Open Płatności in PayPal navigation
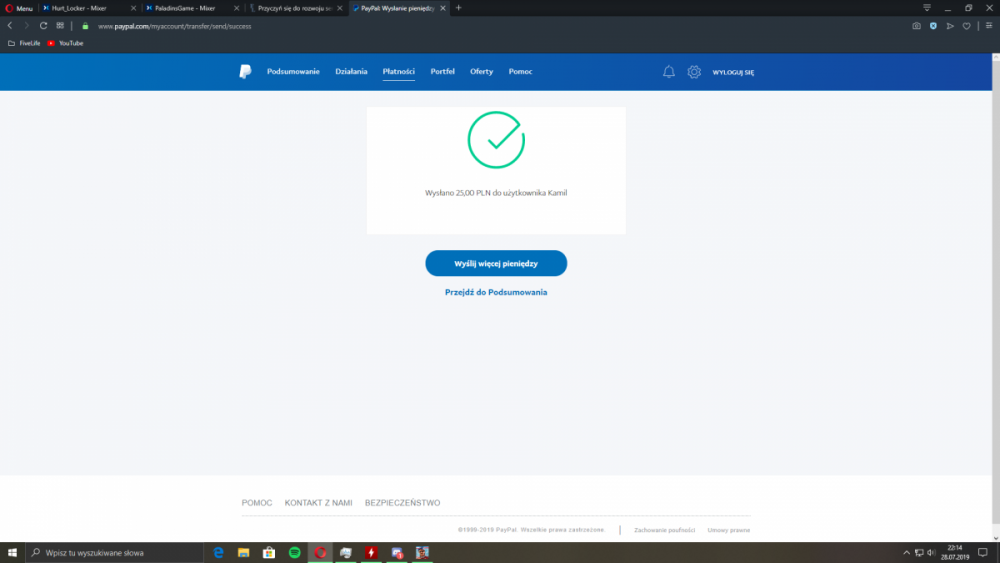Image resolution: width=1000 pixels, height=563 pixels. pyautogui.click(x=399, y=71)
